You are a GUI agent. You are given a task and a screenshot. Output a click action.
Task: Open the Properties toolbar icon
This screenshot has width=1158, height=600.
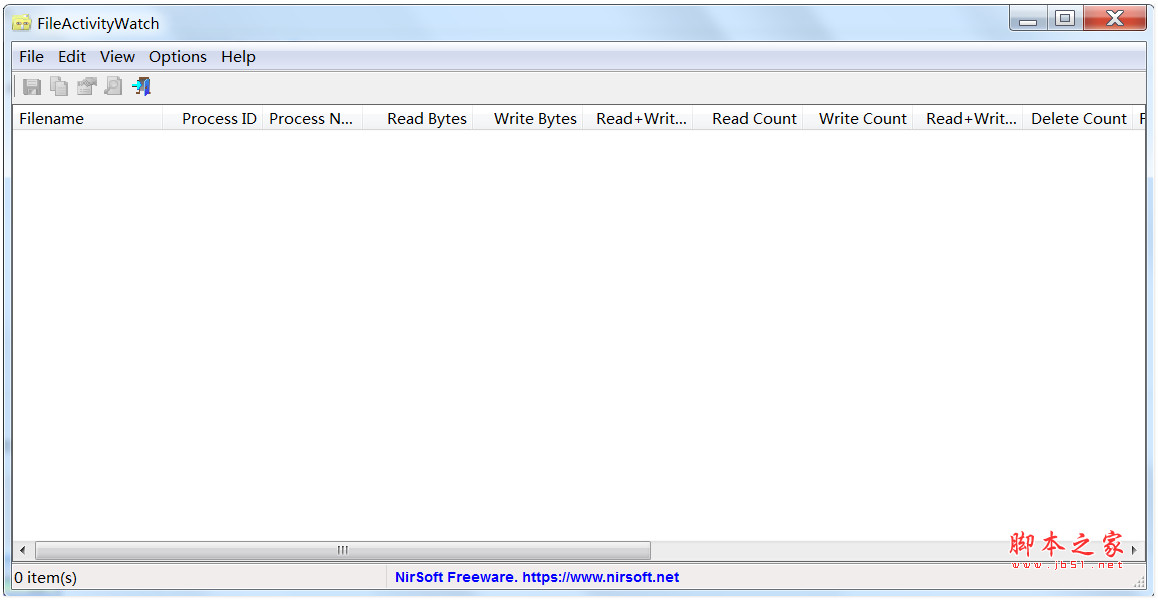(x=85, y=86)
